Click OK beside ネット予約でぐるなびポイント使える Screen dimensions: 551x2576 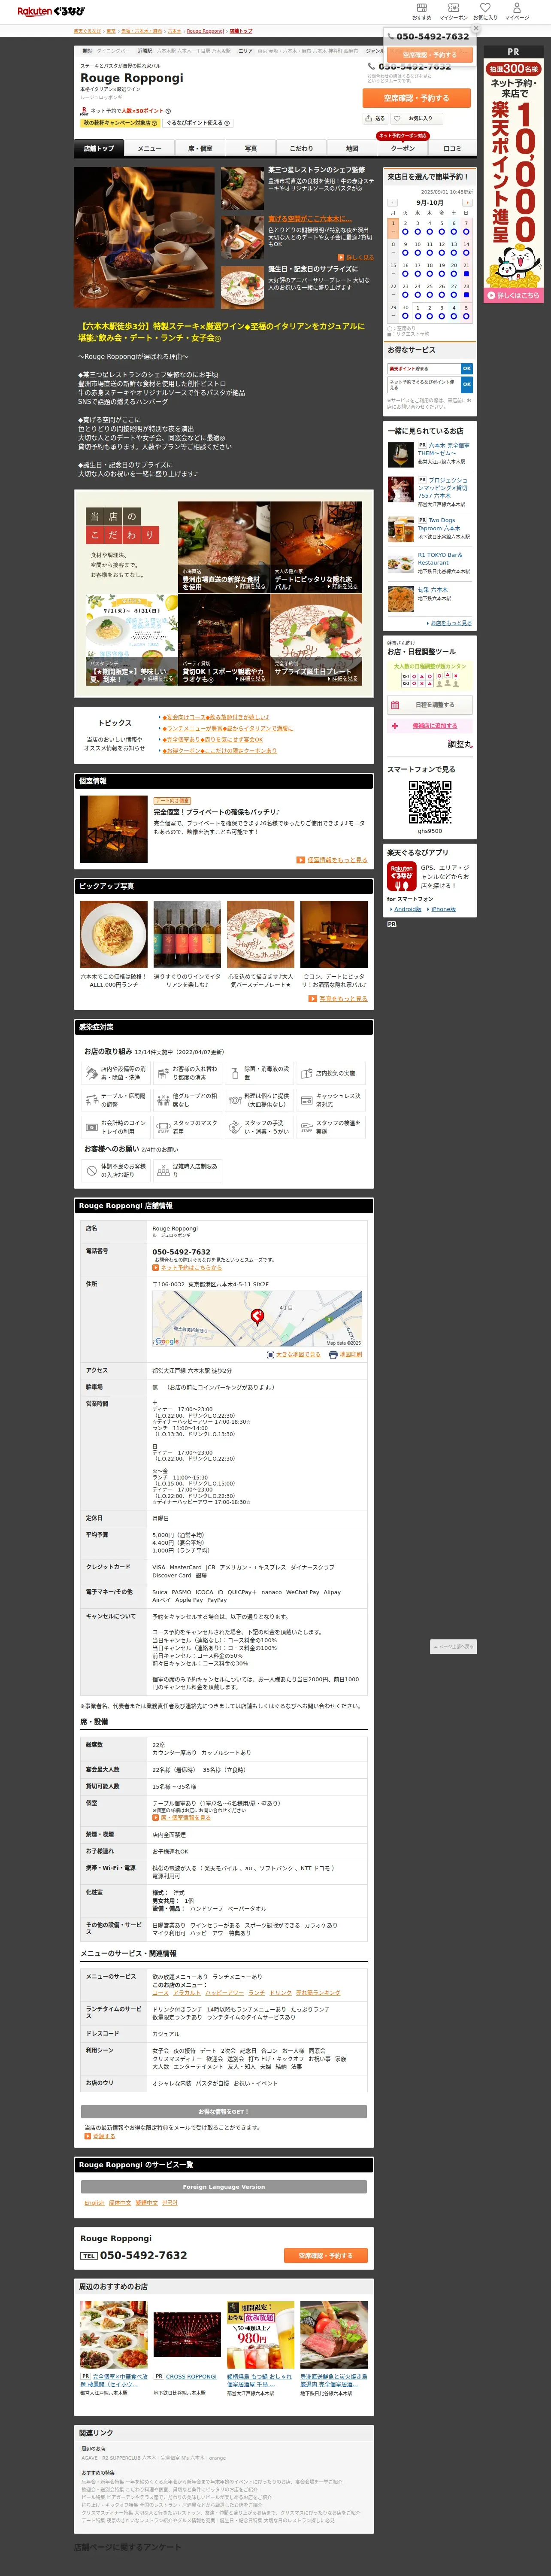tap(466, 384)
